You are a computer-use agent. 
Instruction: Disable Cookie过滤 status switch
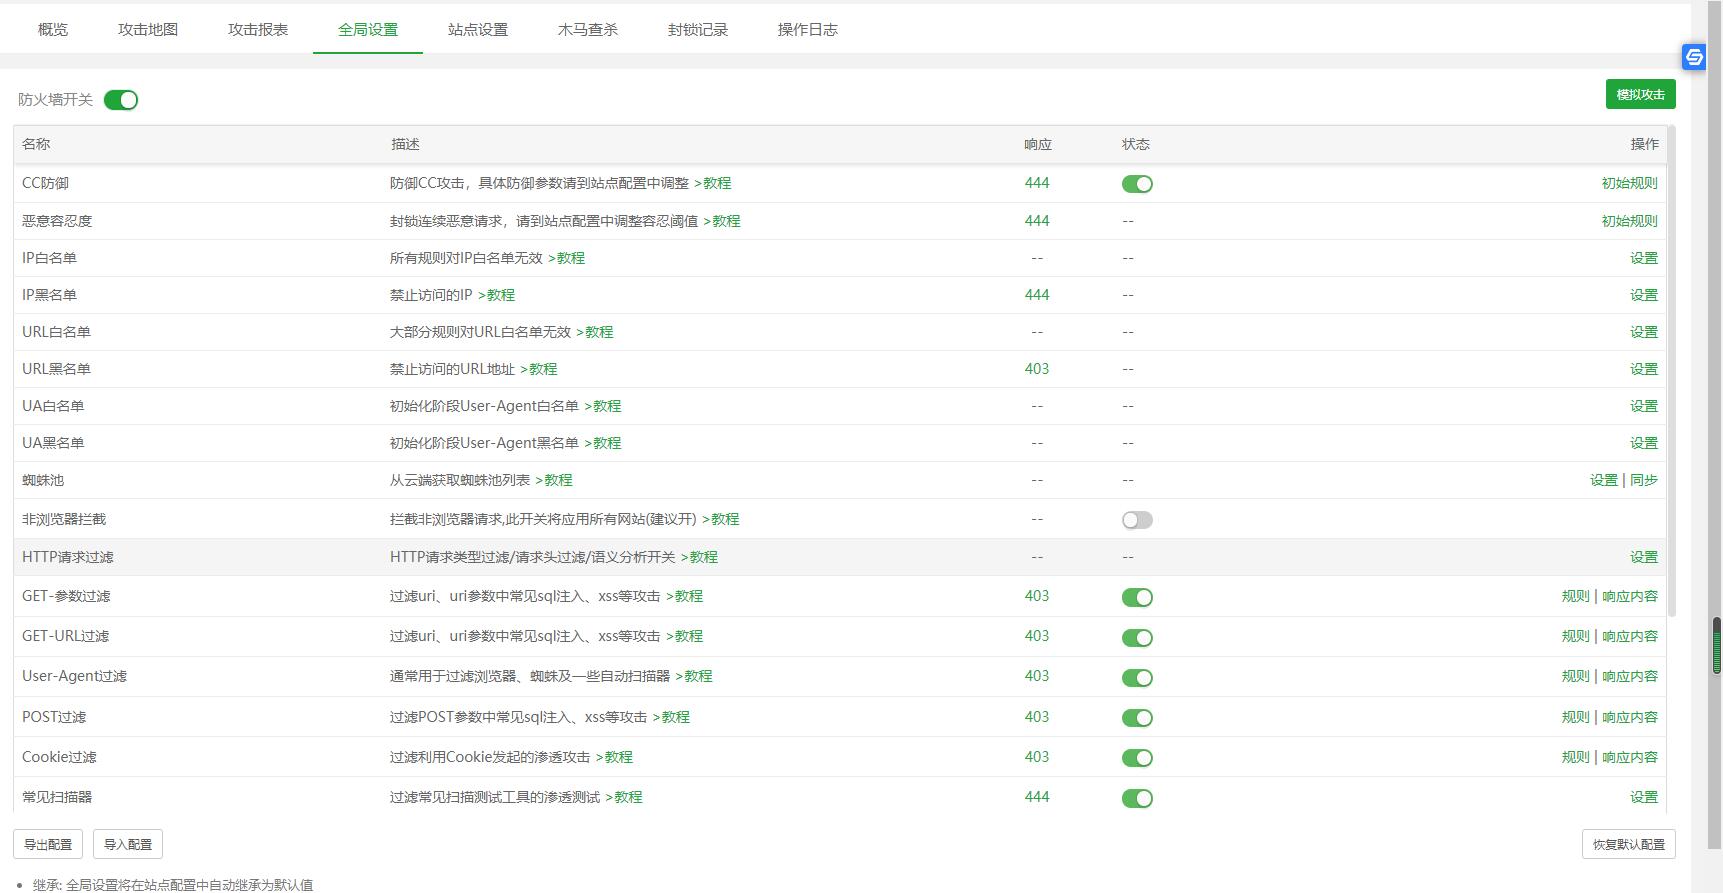coord(1137,758)
